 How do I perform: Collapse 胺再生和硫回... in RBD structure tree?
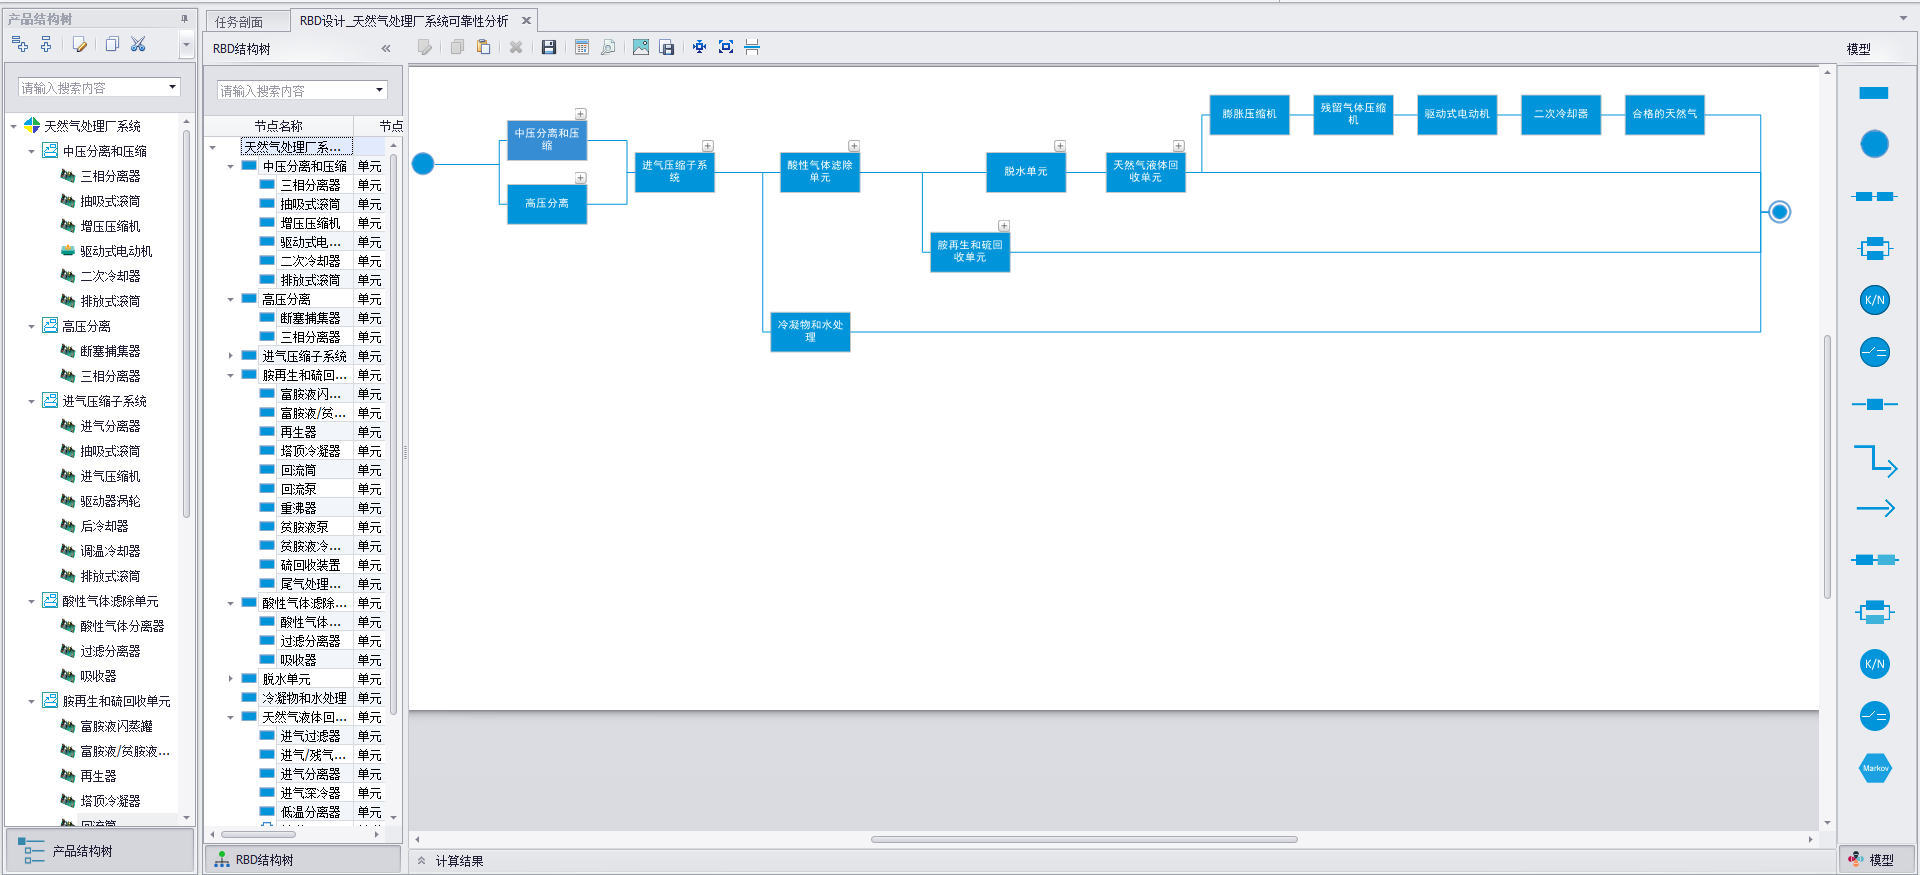[230, 375]
